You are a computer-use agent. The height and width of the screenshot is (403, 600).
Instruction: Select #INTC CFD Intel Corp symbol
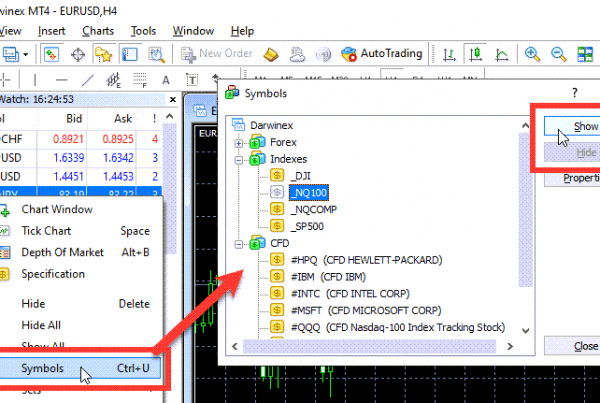(350, 294)
